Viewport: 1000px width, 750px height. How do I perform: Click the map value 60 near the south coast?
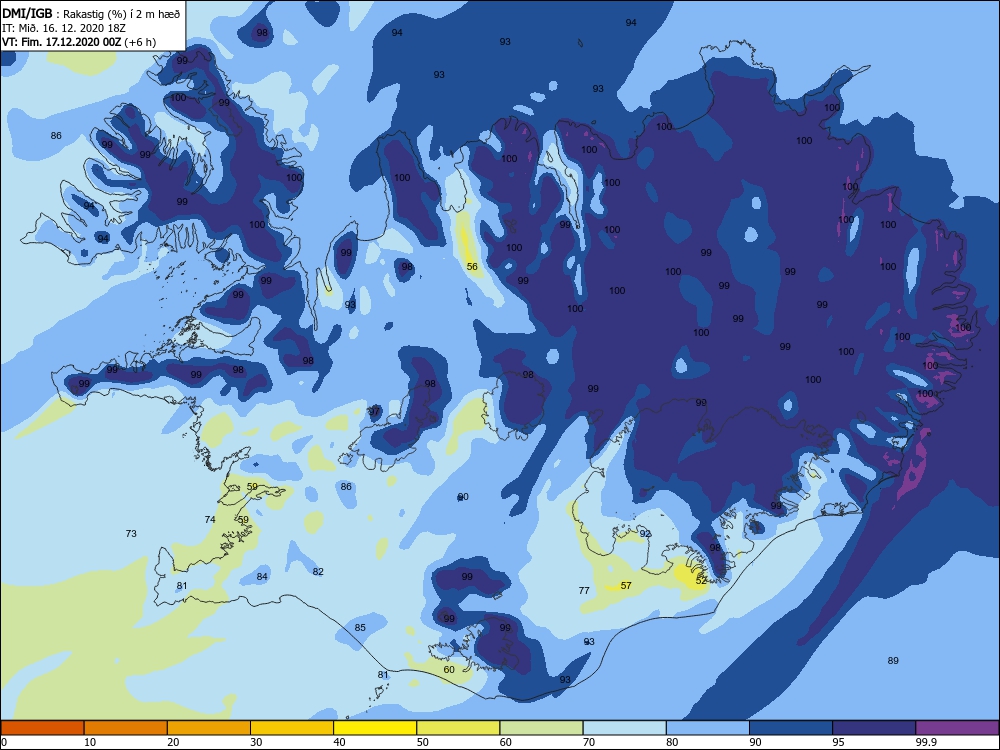coord(449,670)
